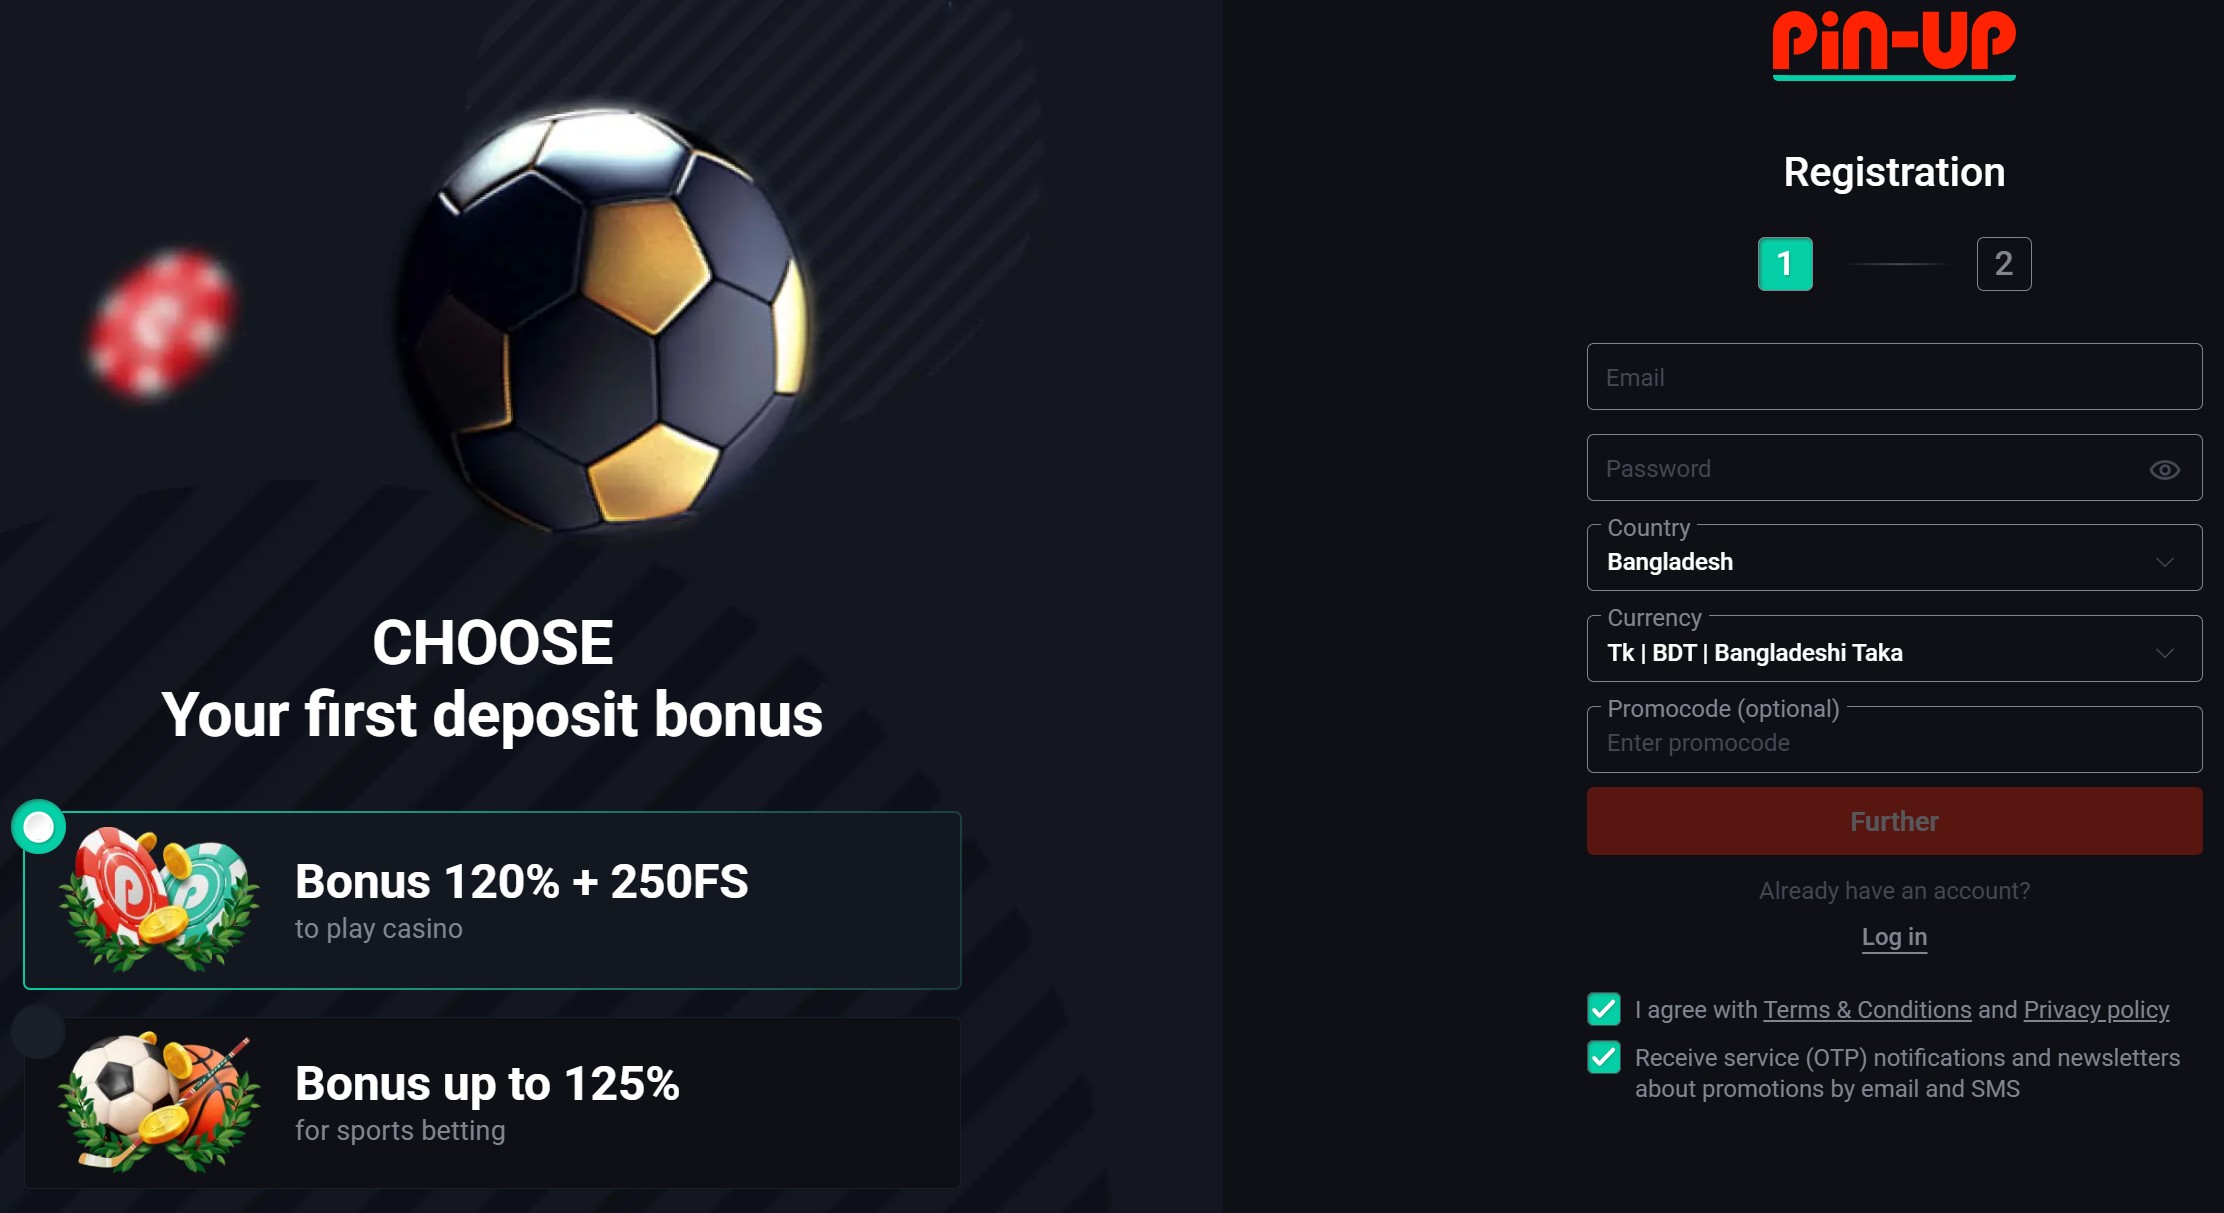This screenshot has height=1213, width=2224.
Task: Expand the Currency dropdown chevron
Action: pos(2165,653)
